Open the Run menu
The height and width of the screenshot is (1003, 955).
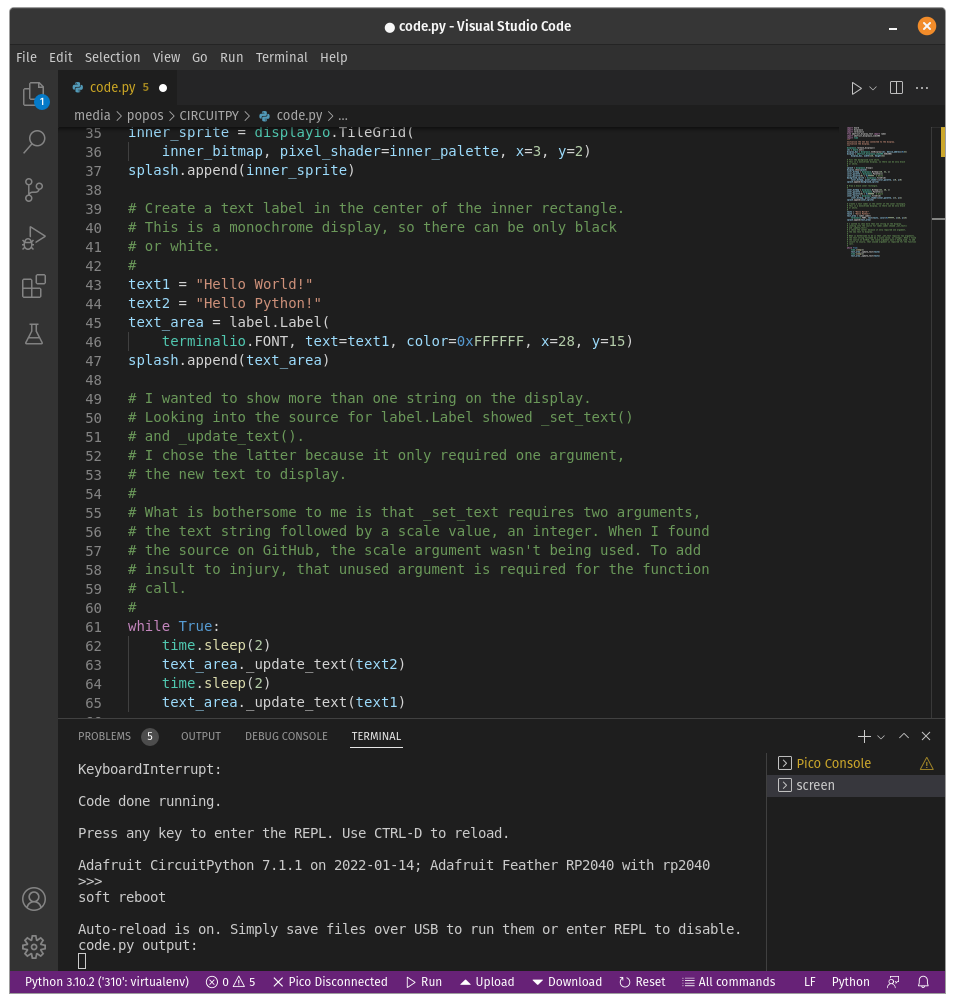(232, 58)
